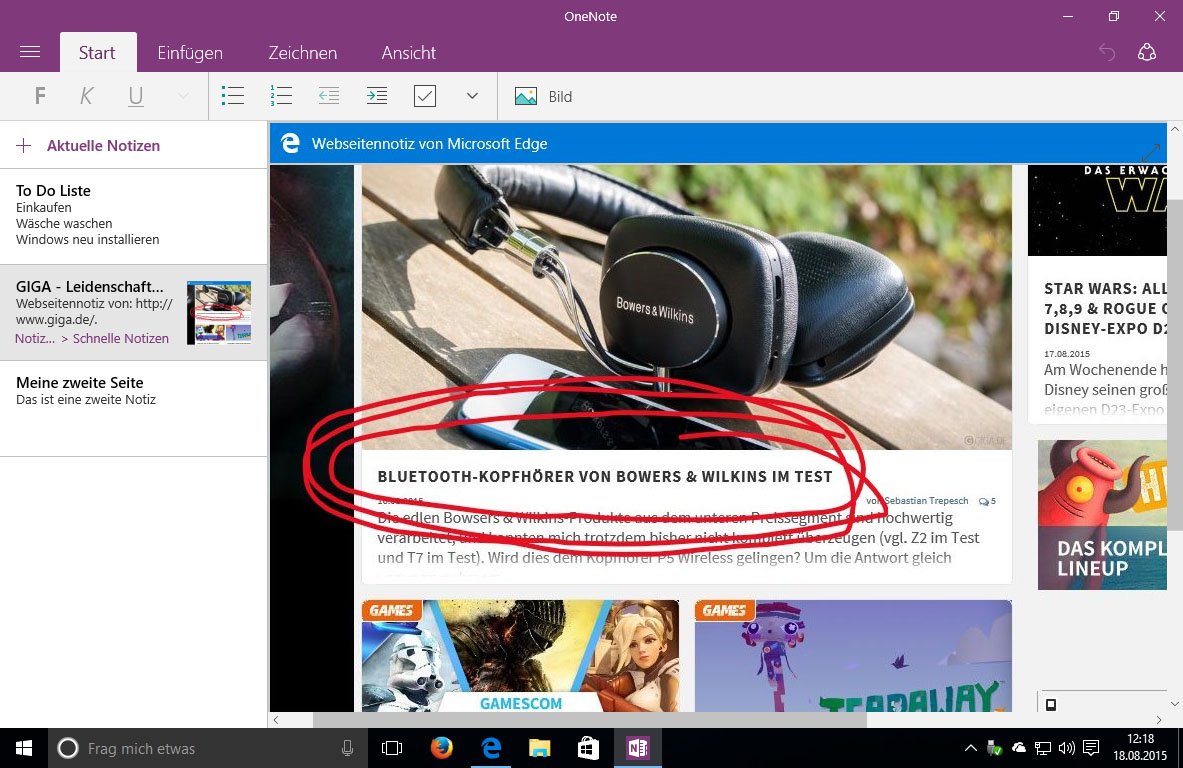Click the small square icon near scrollbar
The width and height of the screenshot is (1183, 768).
pos(1051,705)
